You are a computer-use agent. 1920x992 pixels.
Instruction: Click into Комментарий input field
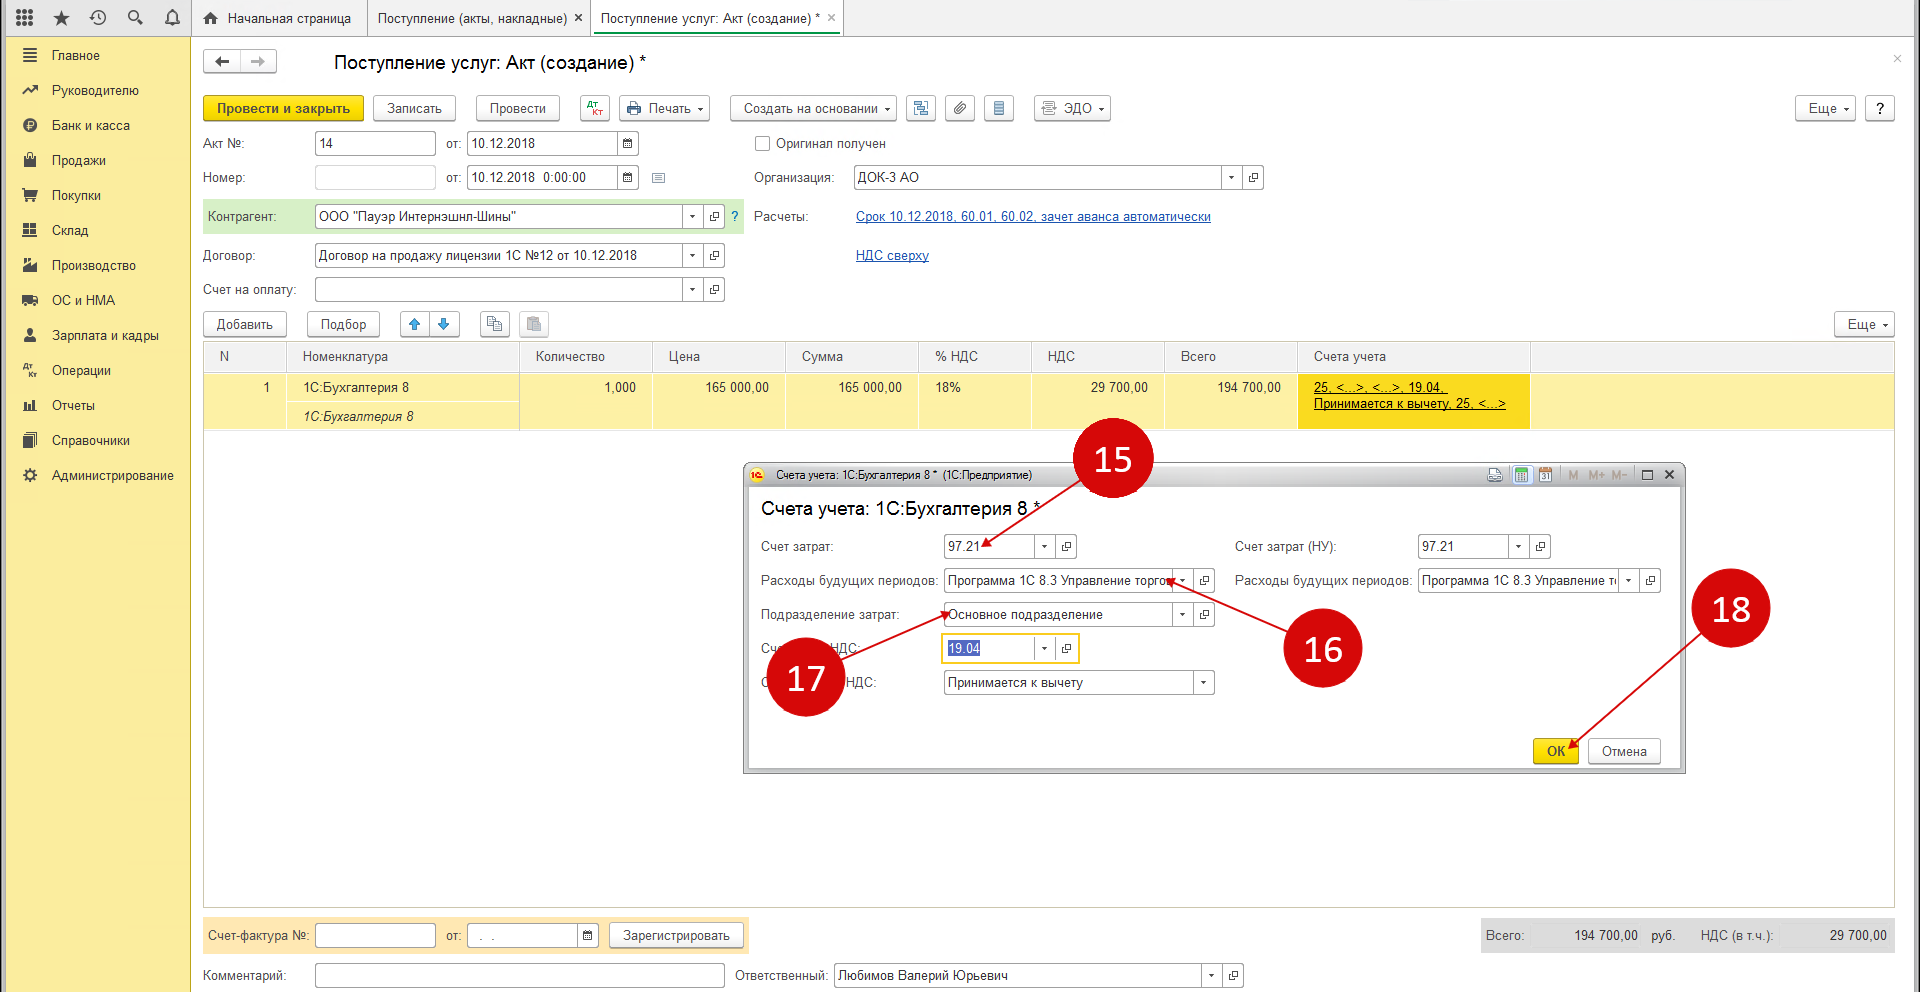click(519, 976)
